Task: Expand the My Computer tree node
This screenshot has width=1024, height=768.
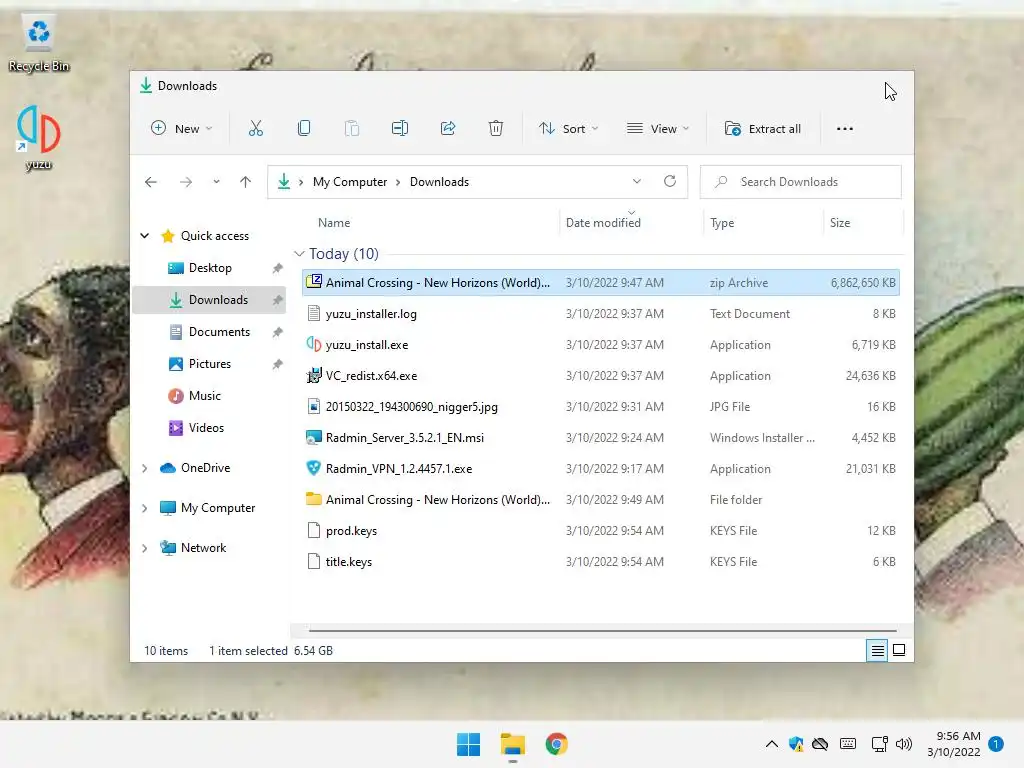Action: [145, 508]
